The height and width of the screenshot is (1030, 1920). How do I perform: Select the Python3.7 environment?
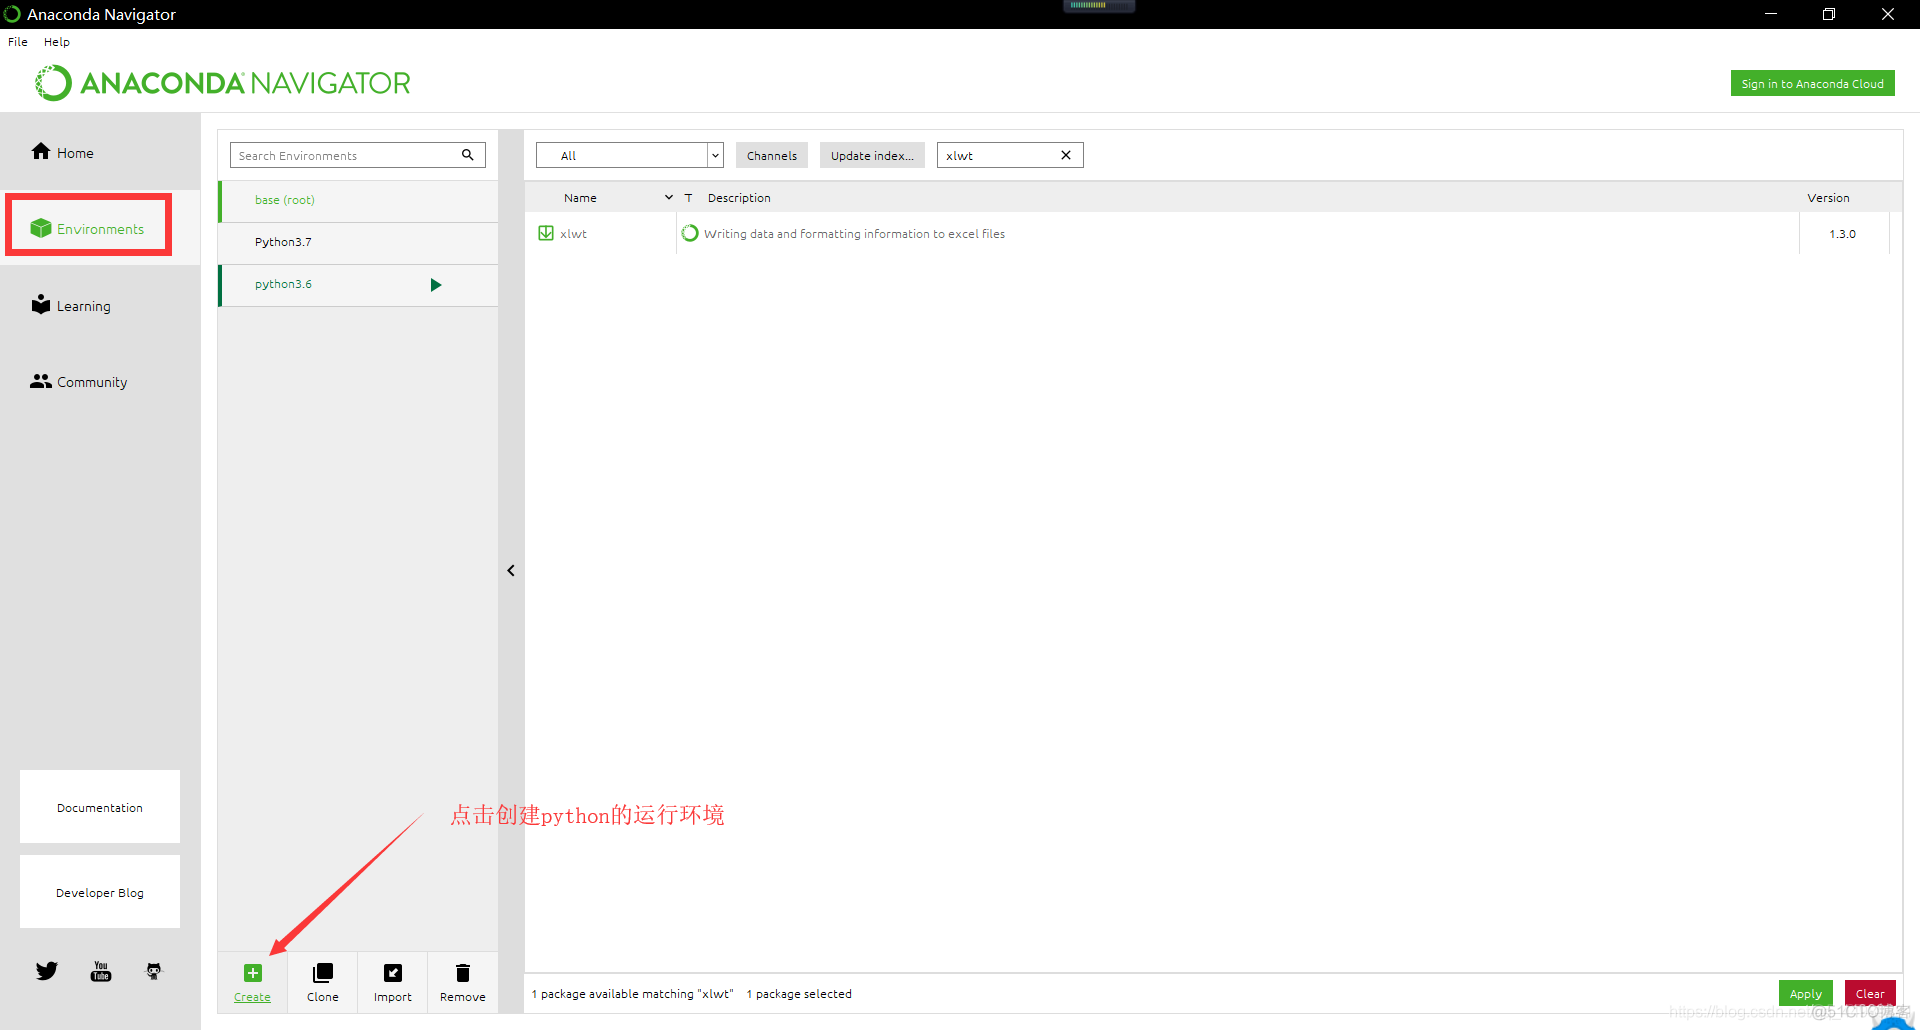358,242
